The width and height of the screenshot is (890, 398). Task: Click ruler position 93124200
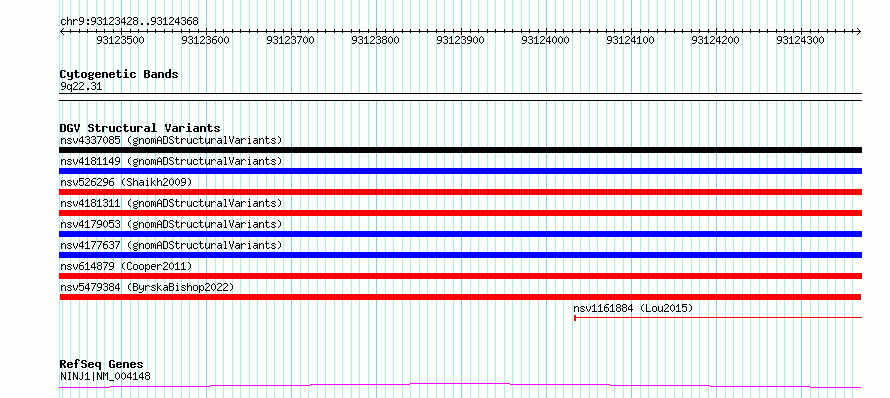716,40
